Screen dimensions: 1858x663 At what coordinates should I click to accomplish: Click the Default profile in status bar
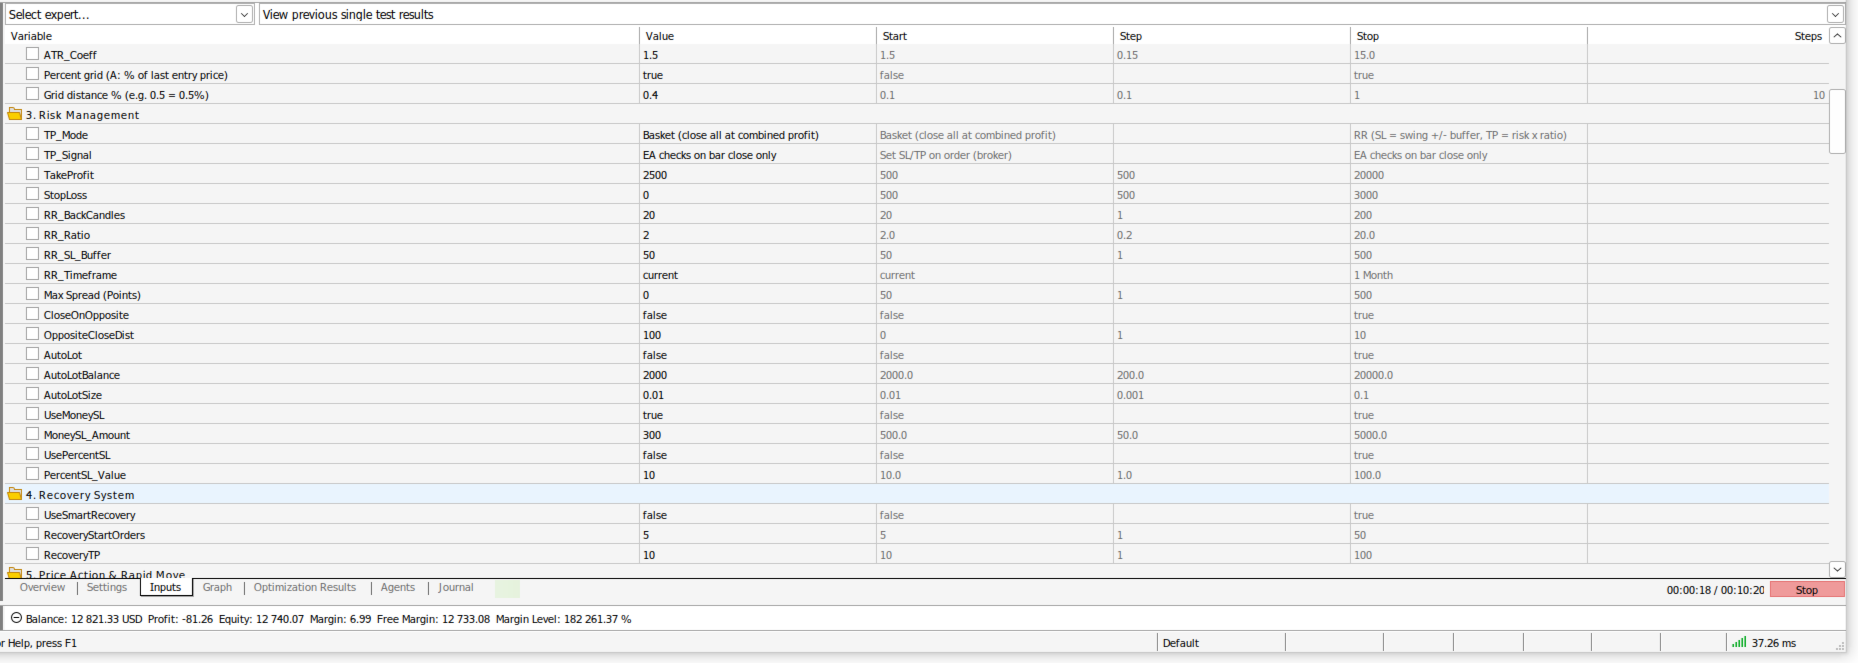(x=1180, y=643)
